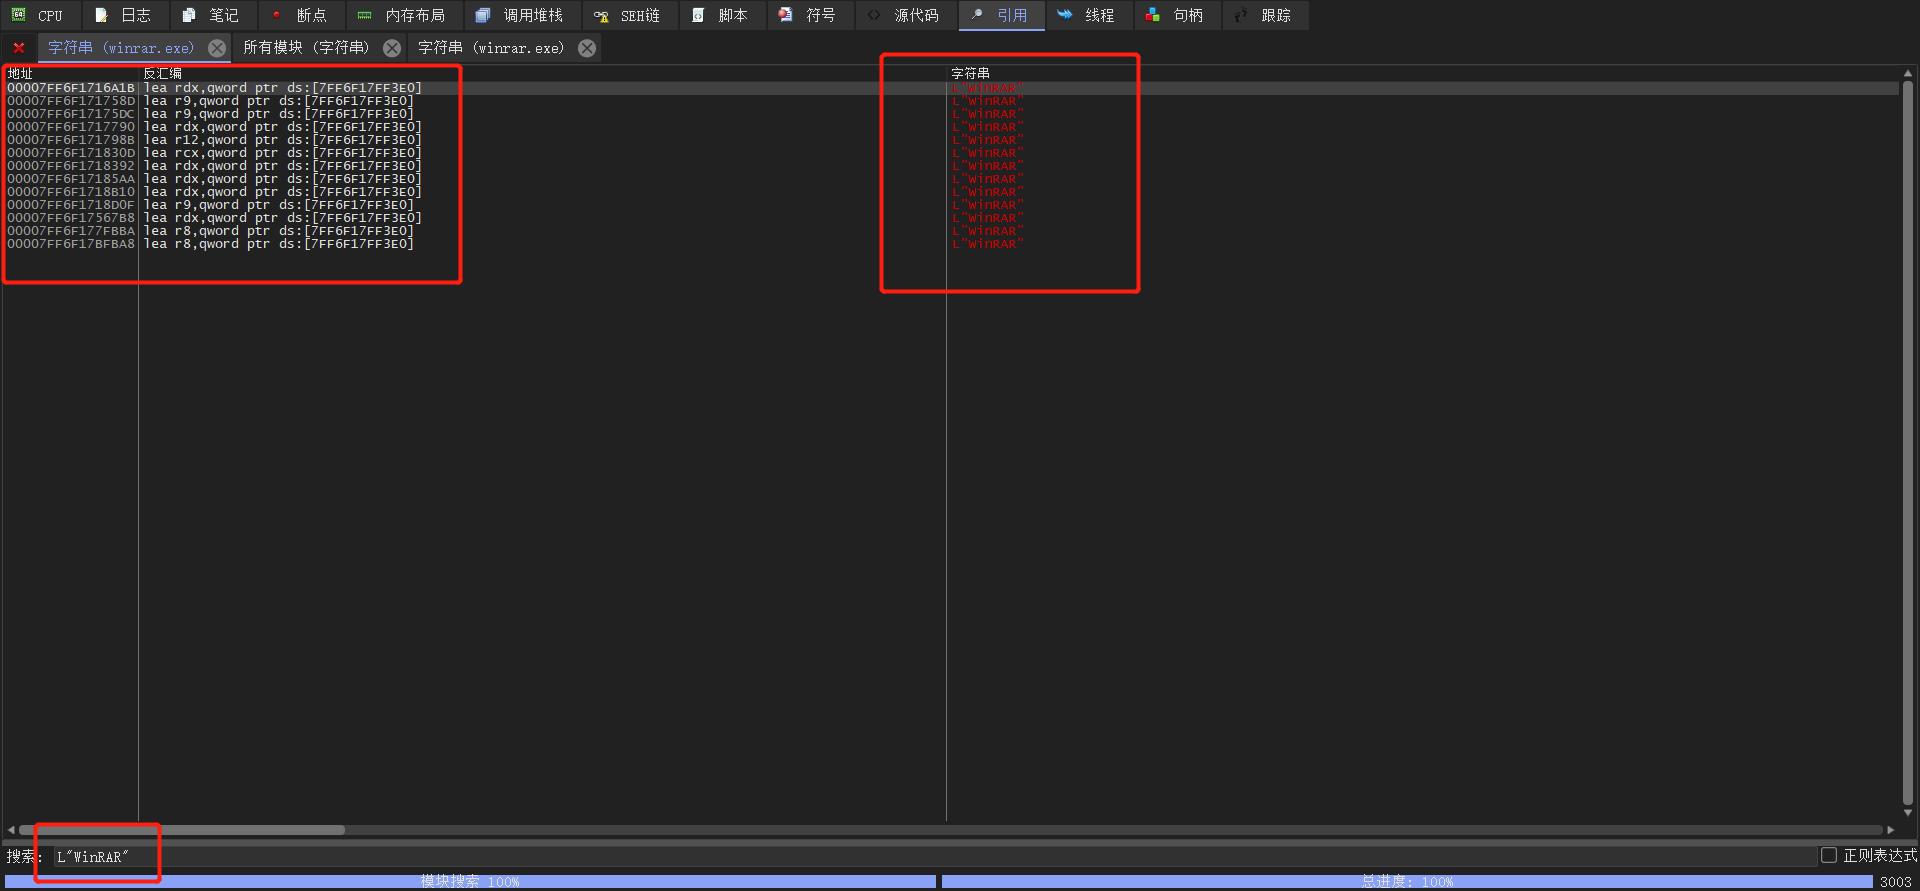Image resolution: width=1920 pixels, height=891 pixels.
Task: Click lea r9 disassembly in row 00007FF6F171758D
Action: click(278, 101)
